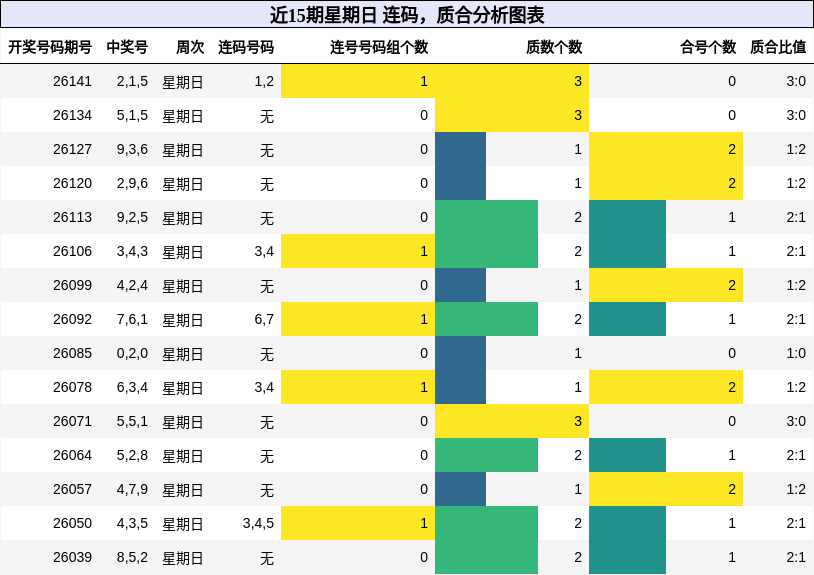This screenshot has width=814, height=575.
Task: Click yellow group count 1 in row 26092
Action: pos(424,319)
